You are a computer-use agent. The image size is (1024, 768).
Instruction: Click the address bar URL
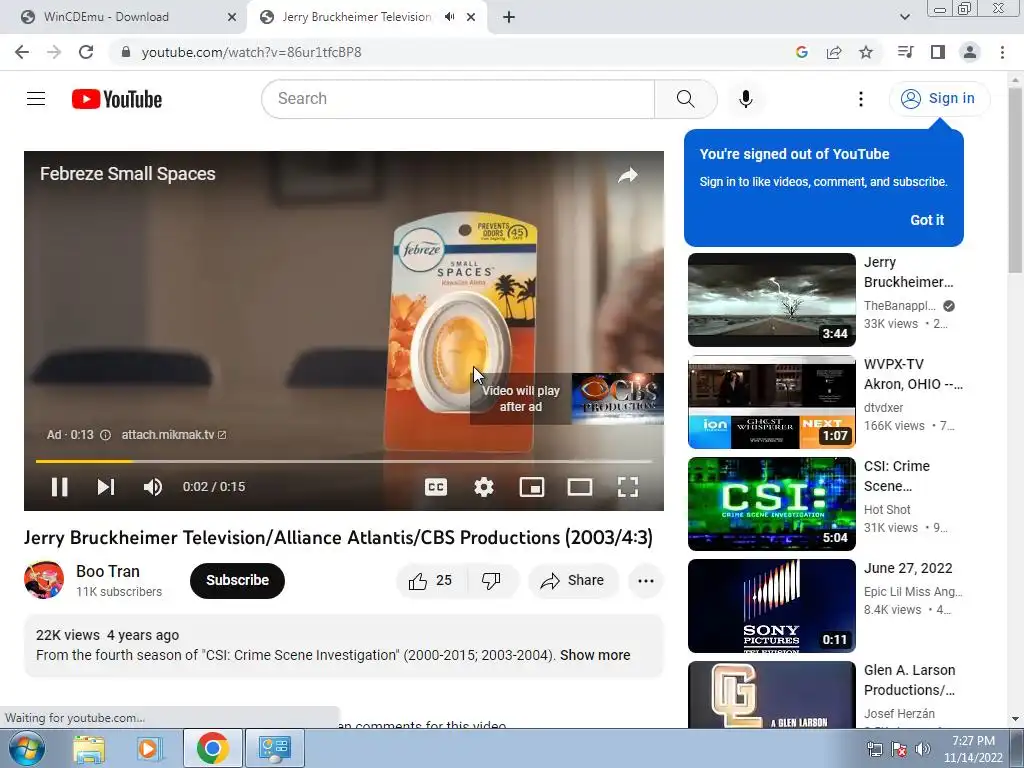[x=251, y=52]
